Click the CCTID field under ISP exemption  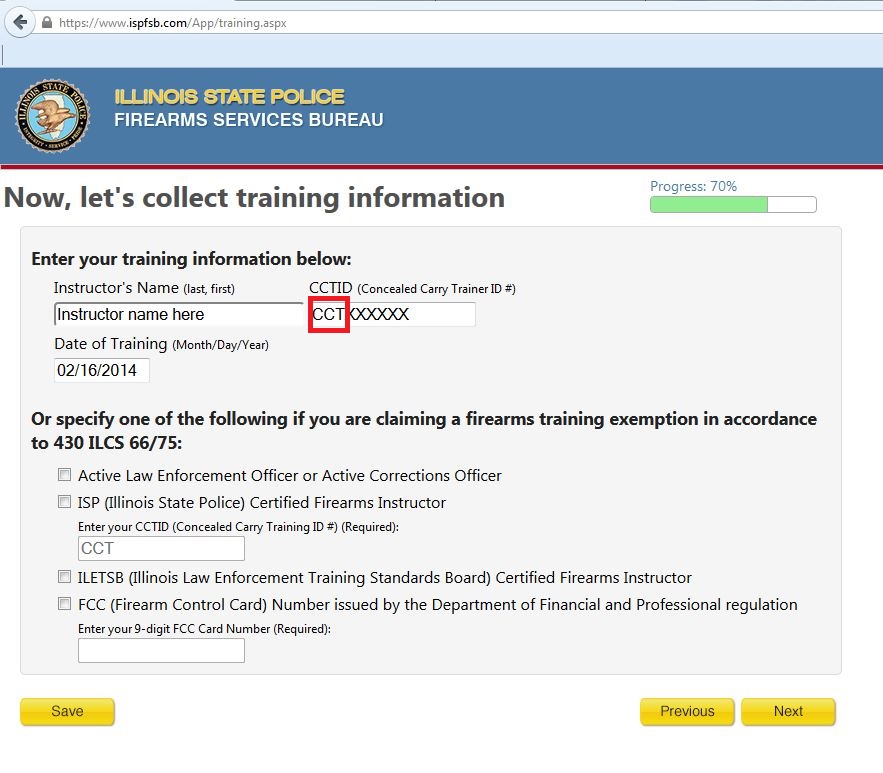click(x=160, y=548)
